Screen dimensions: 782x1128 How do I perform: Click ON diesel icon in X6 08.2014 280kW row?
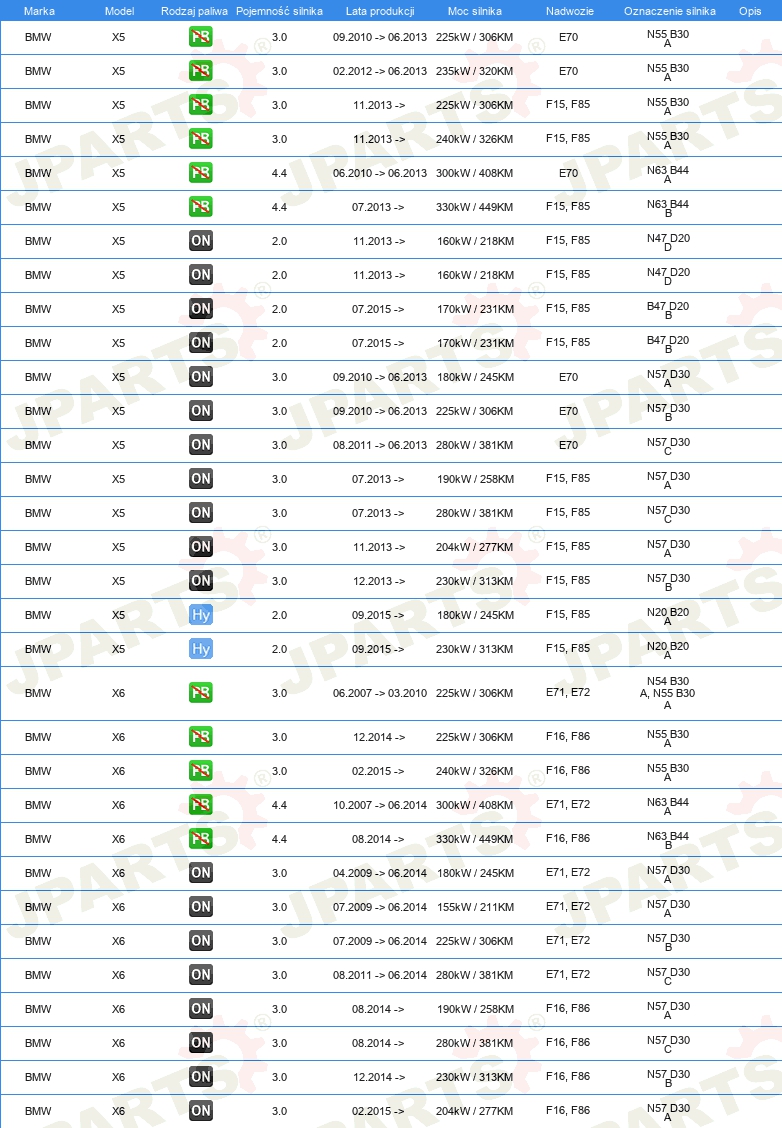click(201, 1042)
